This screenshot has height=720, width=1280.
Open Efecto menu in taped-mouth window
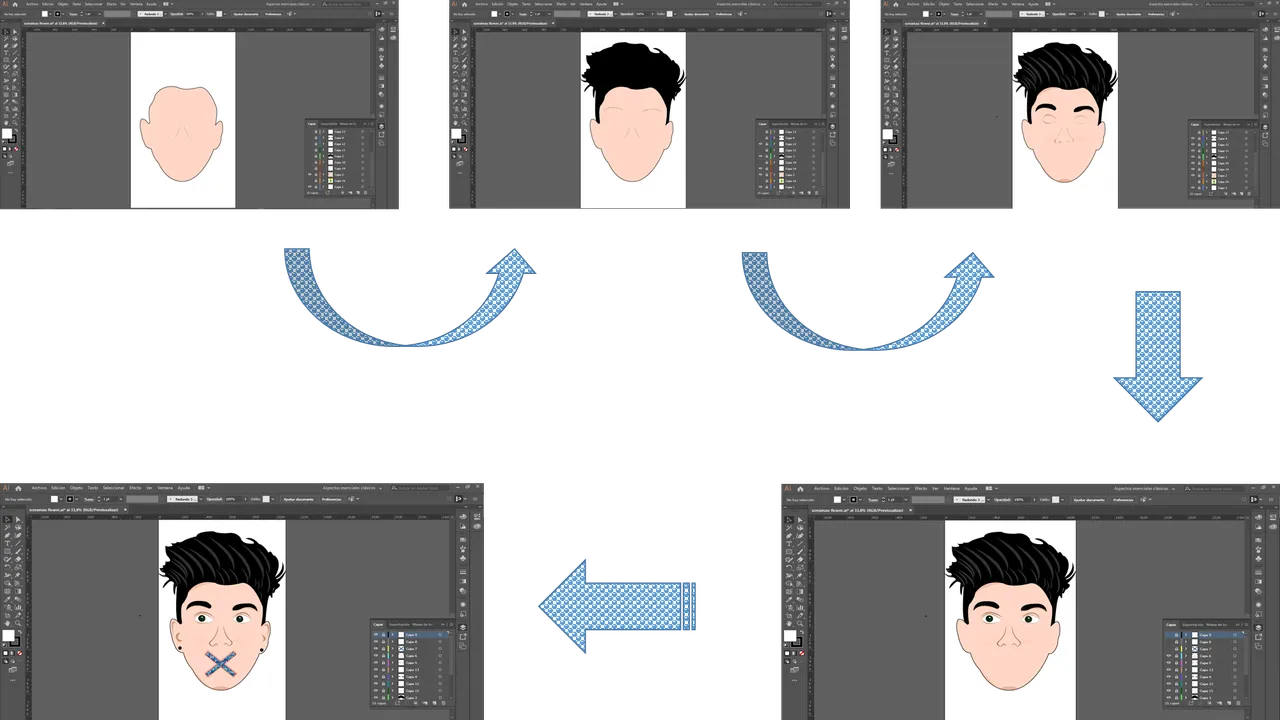point(135,487)
